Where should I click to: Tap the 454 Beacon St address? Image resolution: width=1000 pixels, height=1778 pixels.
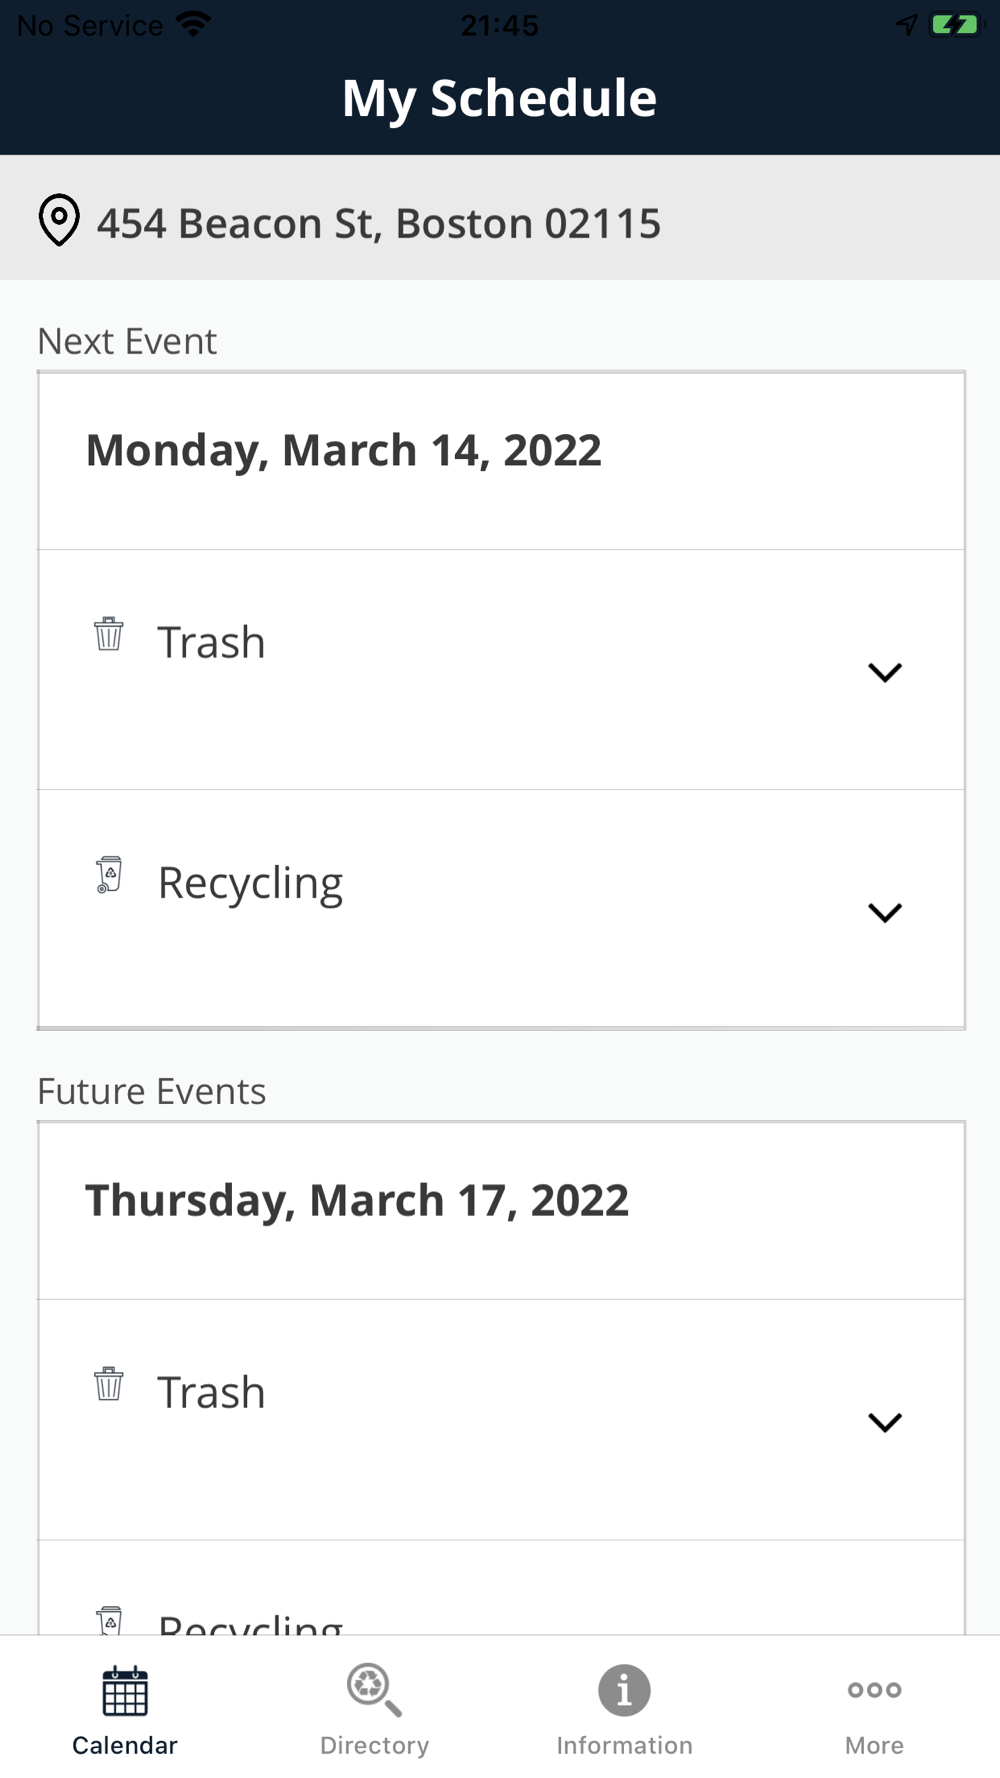379,223
